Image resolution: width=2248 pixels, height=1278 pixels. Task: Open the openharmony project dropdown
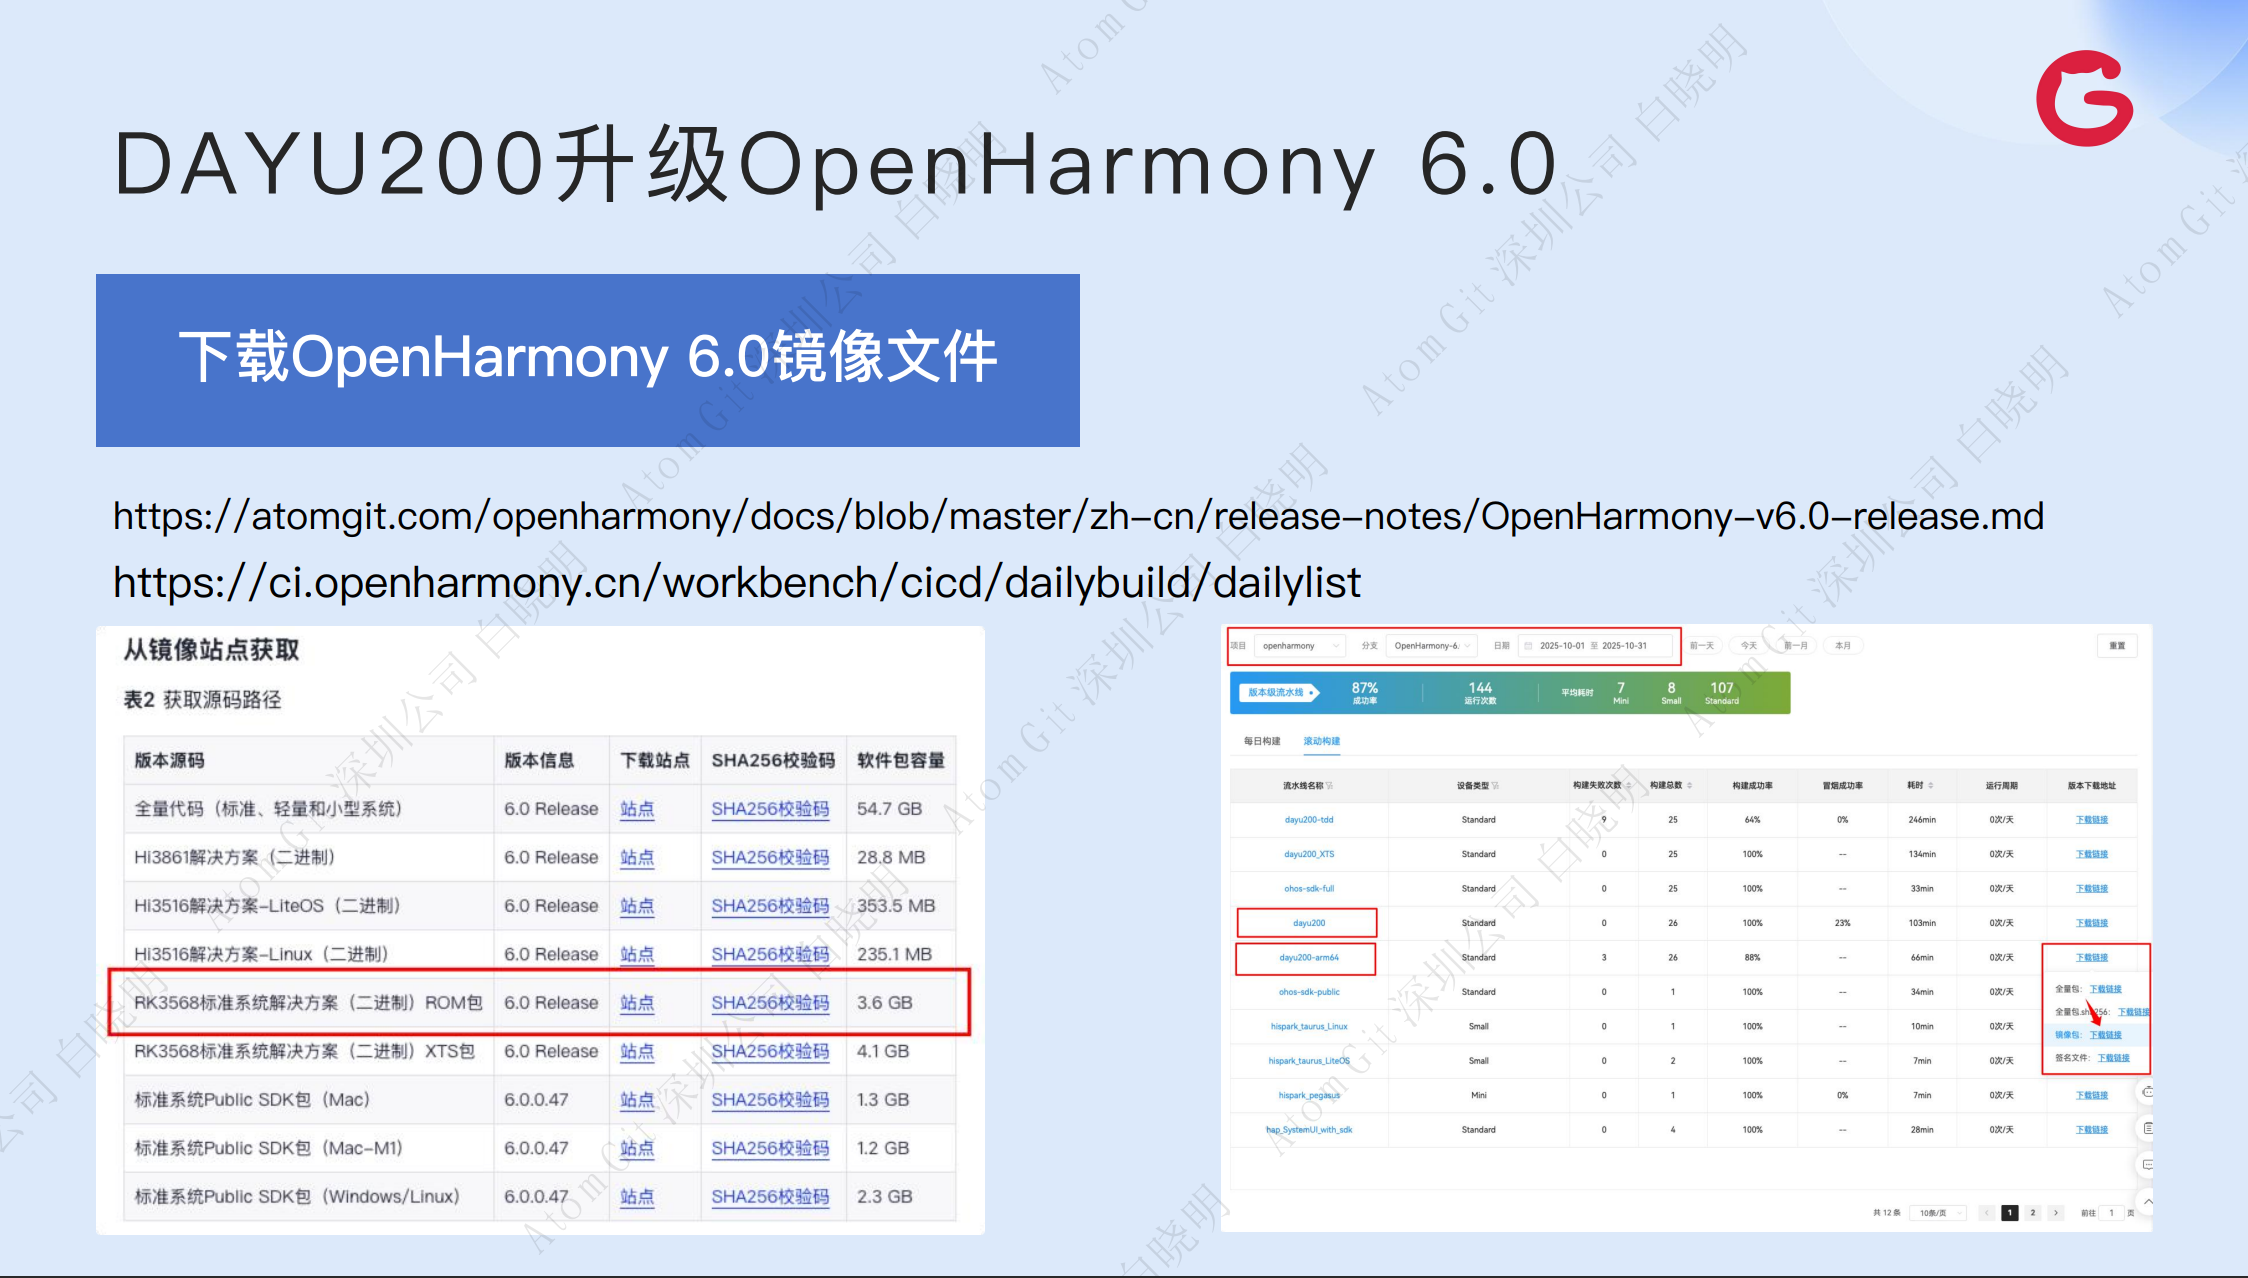1299,646
